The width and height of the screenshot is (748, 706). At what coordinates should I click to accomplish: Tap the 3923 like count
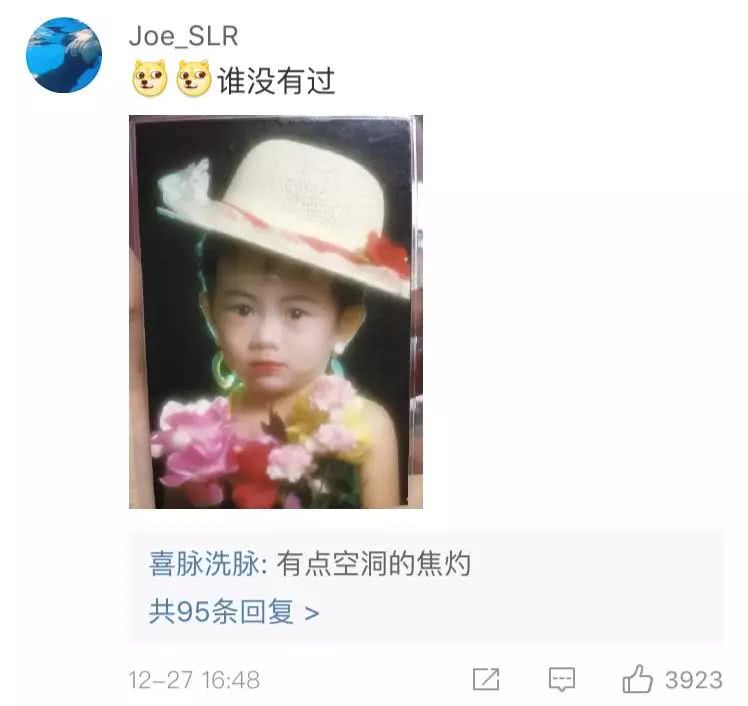[694, 680]
